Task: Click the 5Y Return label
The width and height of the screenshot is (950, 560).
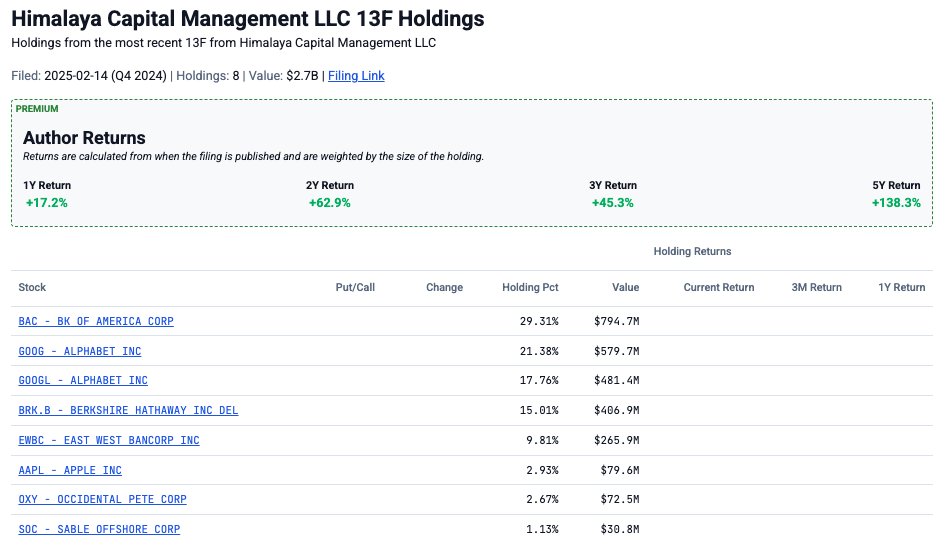Action: tap(896, 185)
